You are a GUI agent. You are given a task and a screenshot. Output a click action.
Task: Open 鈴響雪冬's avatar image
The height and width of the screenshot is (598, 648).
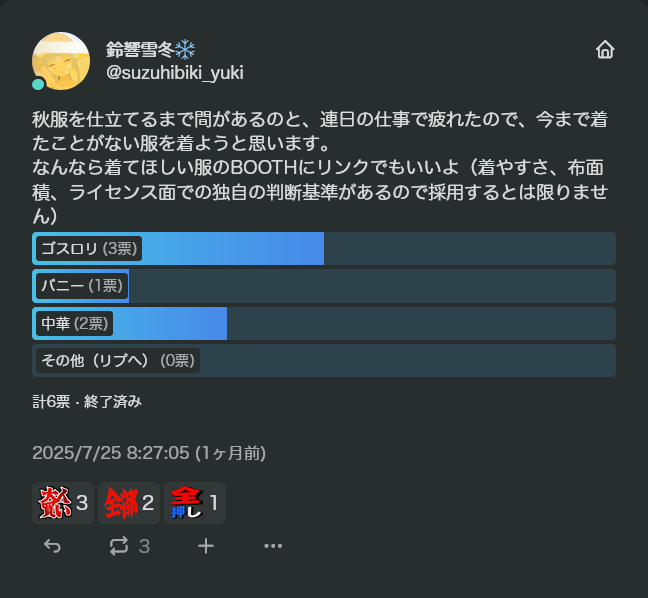(x=61, y=61)
